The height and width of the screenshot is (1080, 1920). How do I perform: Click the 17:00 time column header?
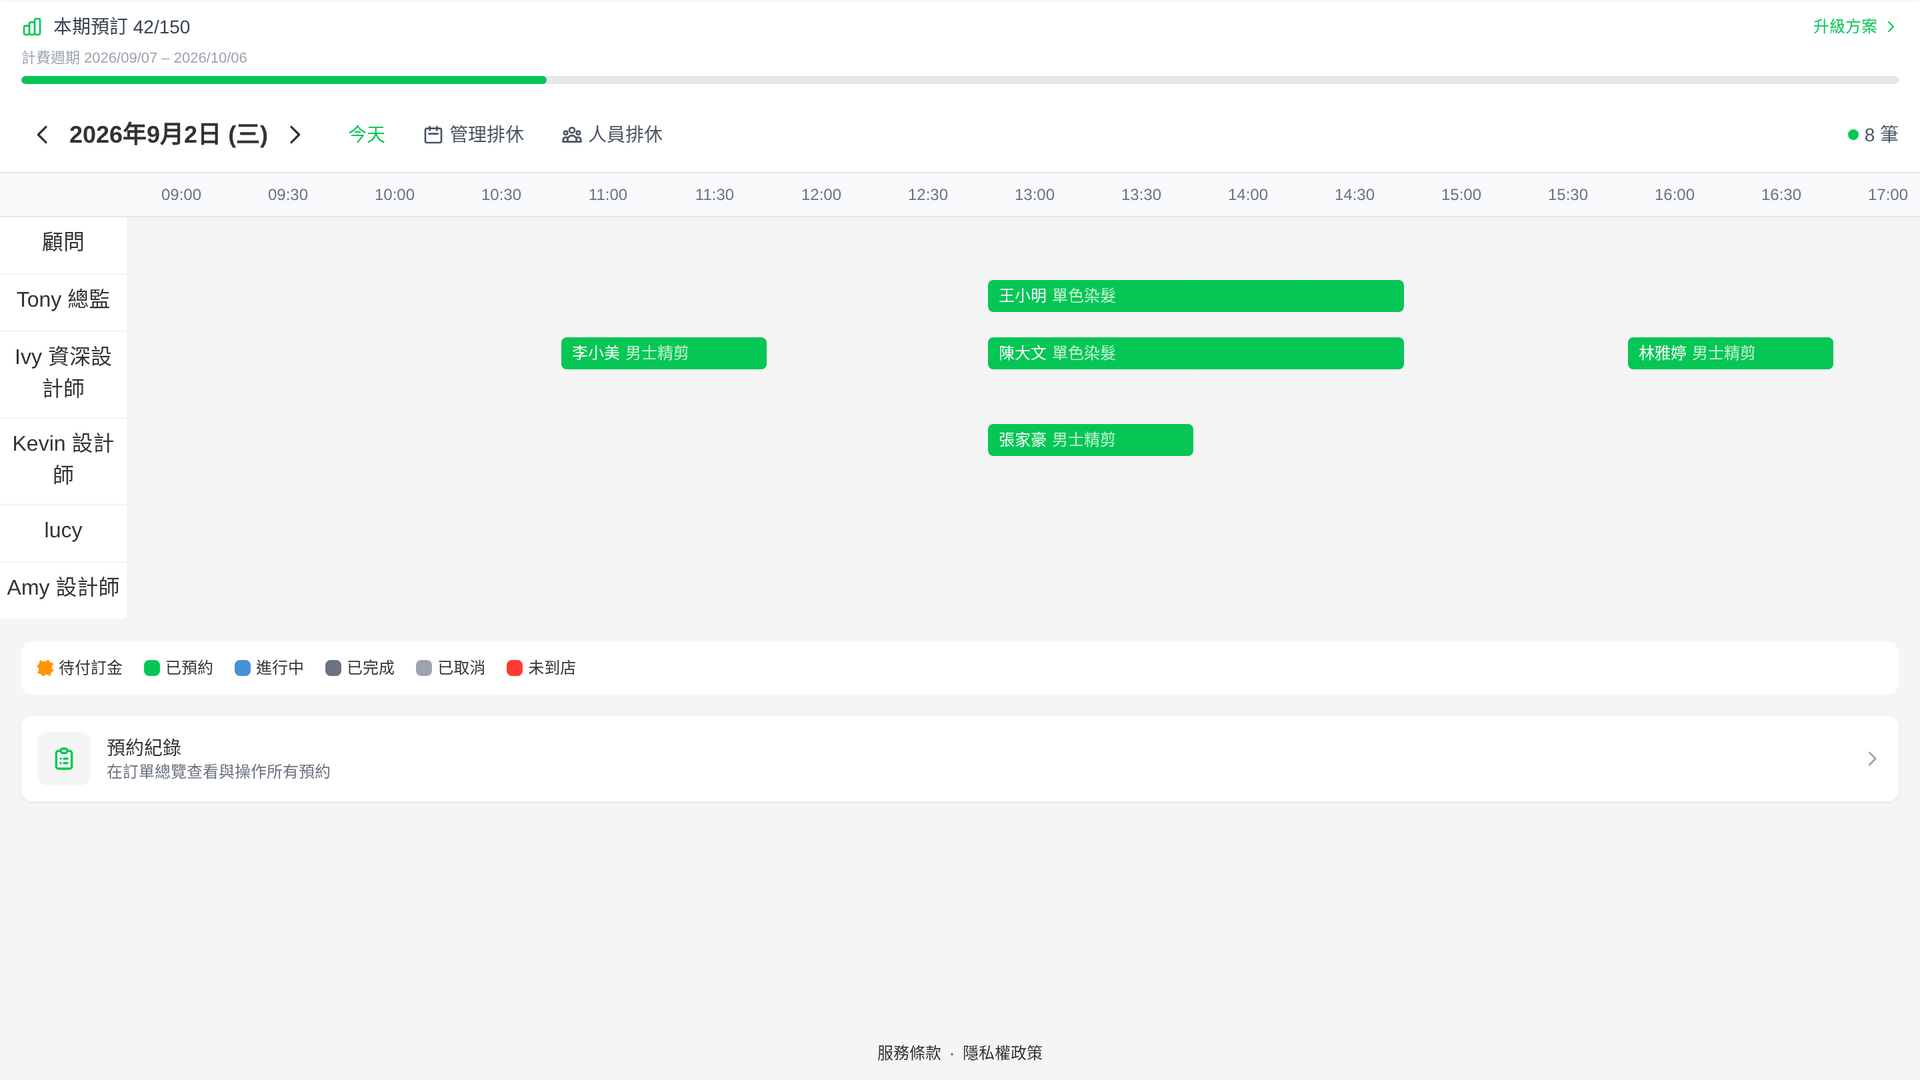(x=1887, y=195)
